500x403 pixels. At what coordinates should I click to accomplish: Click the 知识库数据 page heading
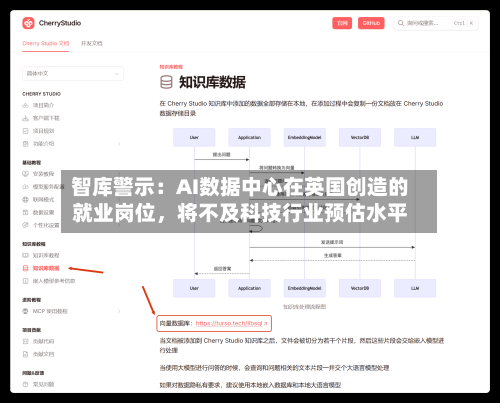click(212, 82)
